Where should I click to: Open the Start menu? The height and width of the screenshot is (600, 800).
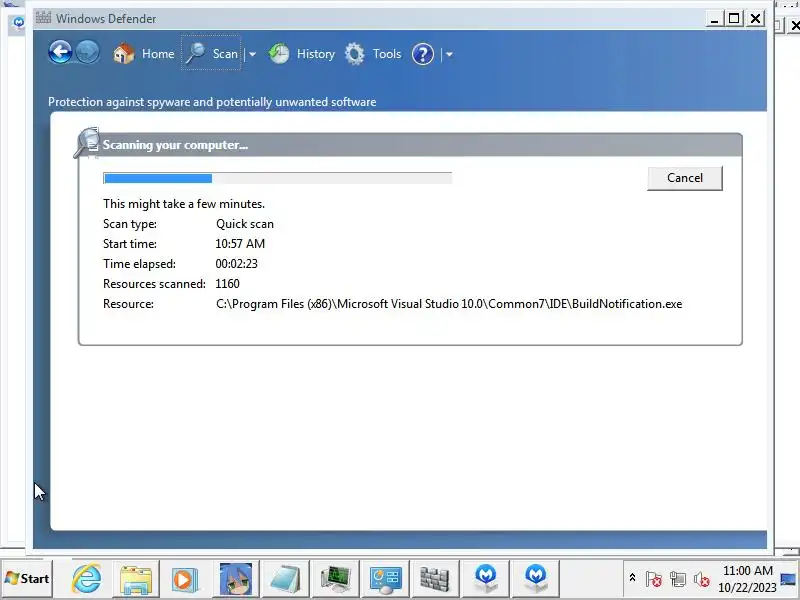[27, 579]
